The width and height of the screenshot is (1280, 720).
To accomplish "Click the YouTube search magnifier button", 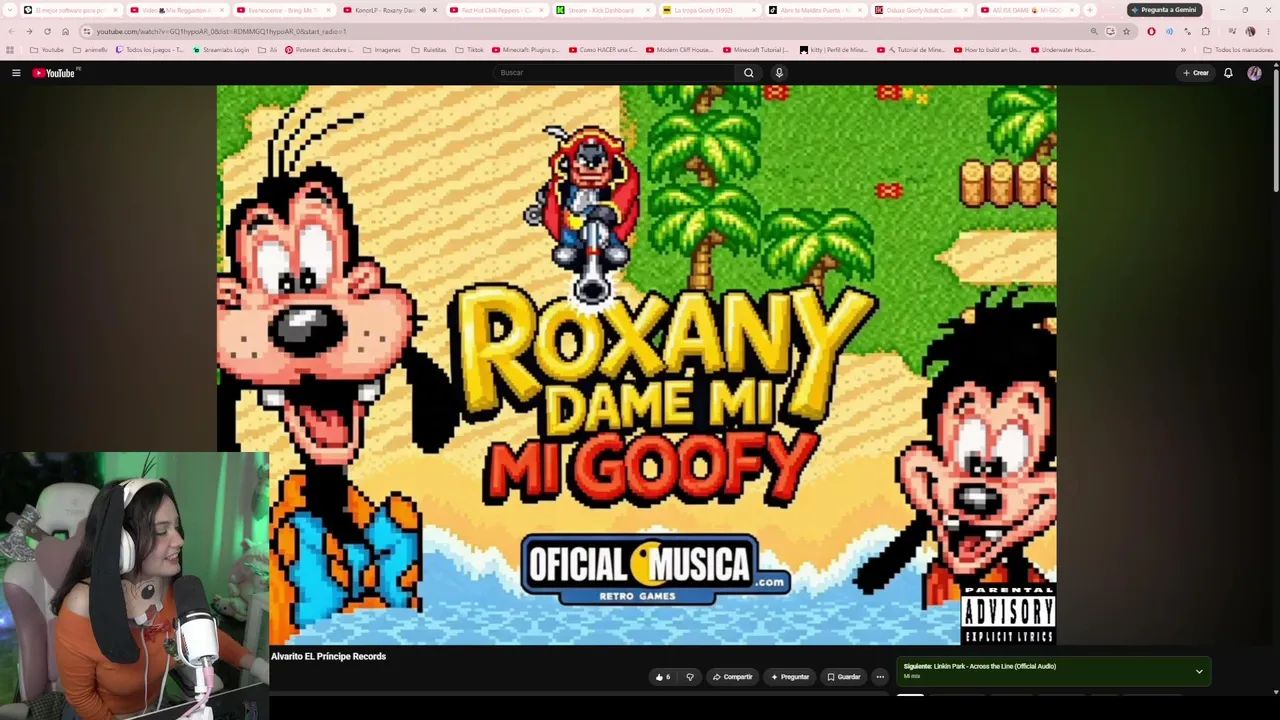I will pos(748,73).
